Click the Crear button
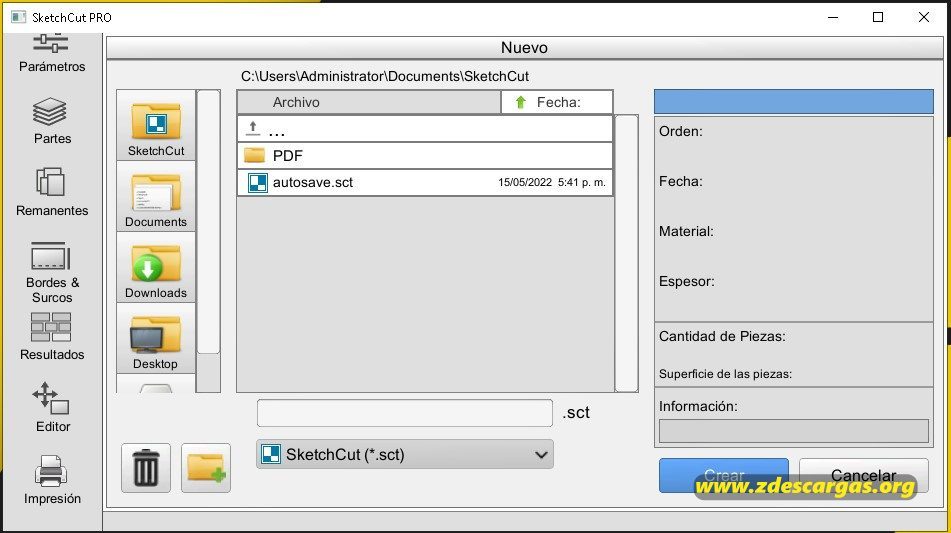The image size is (951, 533). (x=724, y=475)
